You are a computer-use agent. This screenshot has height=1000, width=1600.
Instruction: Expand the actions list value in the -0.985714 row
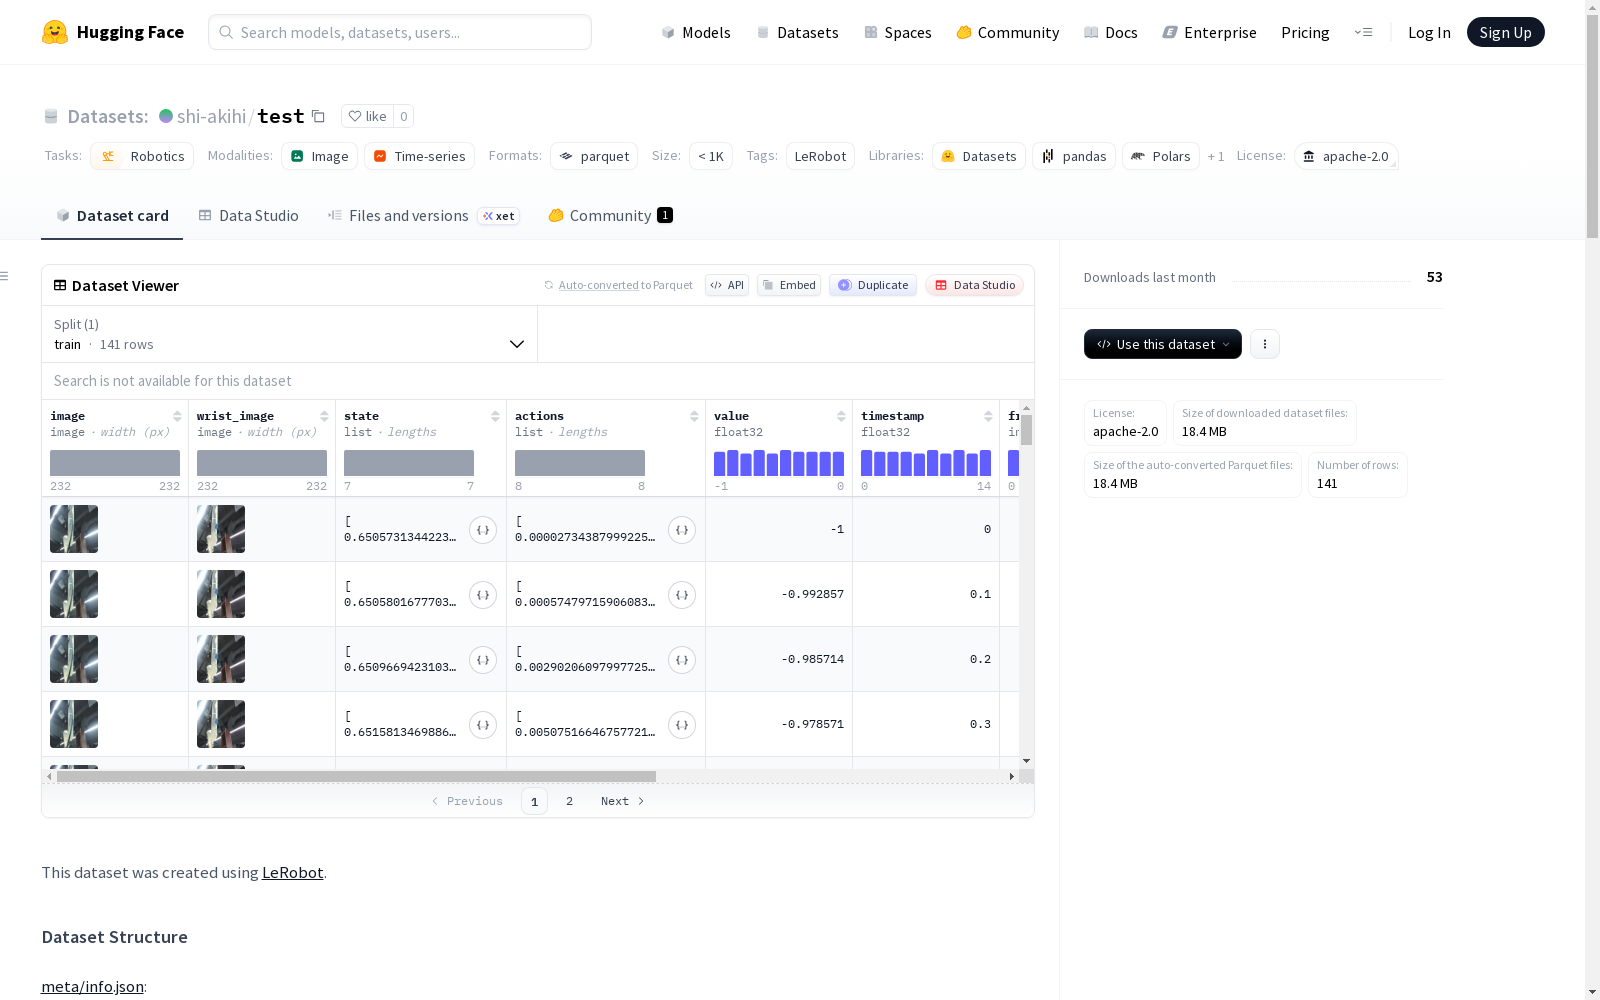tap(682, 660)
